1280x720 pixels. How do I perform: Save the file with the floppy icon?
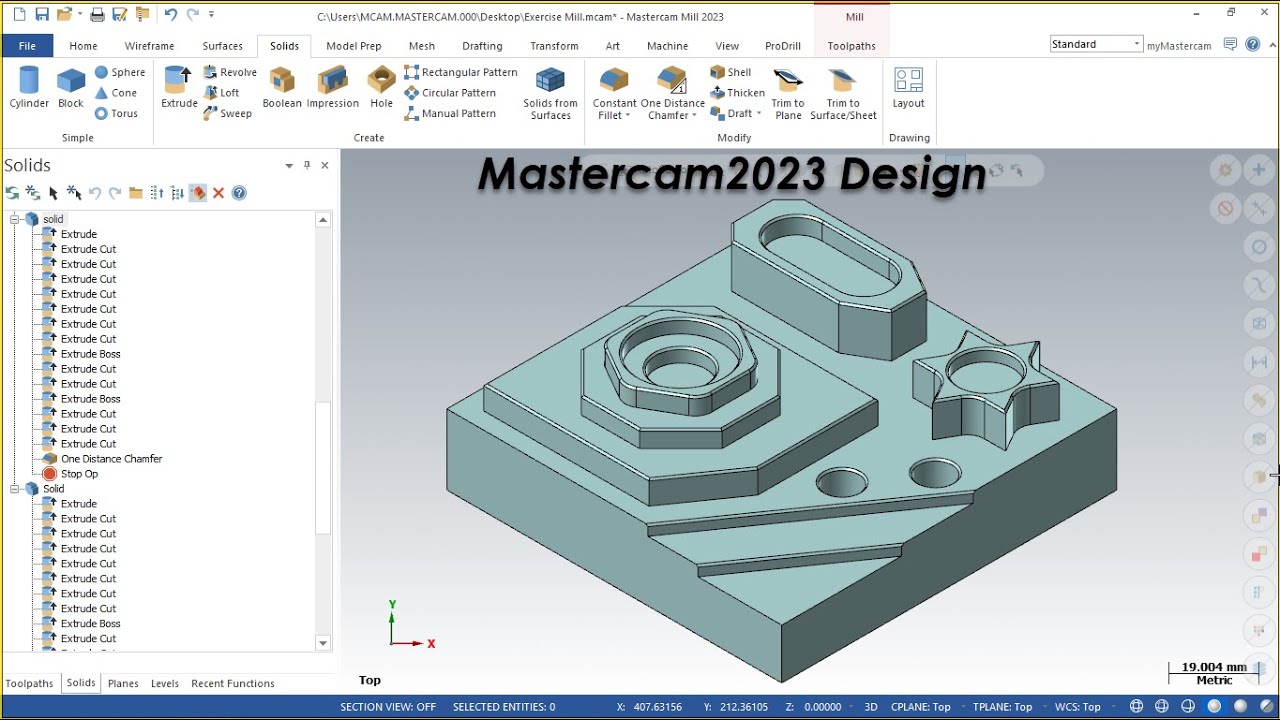[x=42, y=15]
